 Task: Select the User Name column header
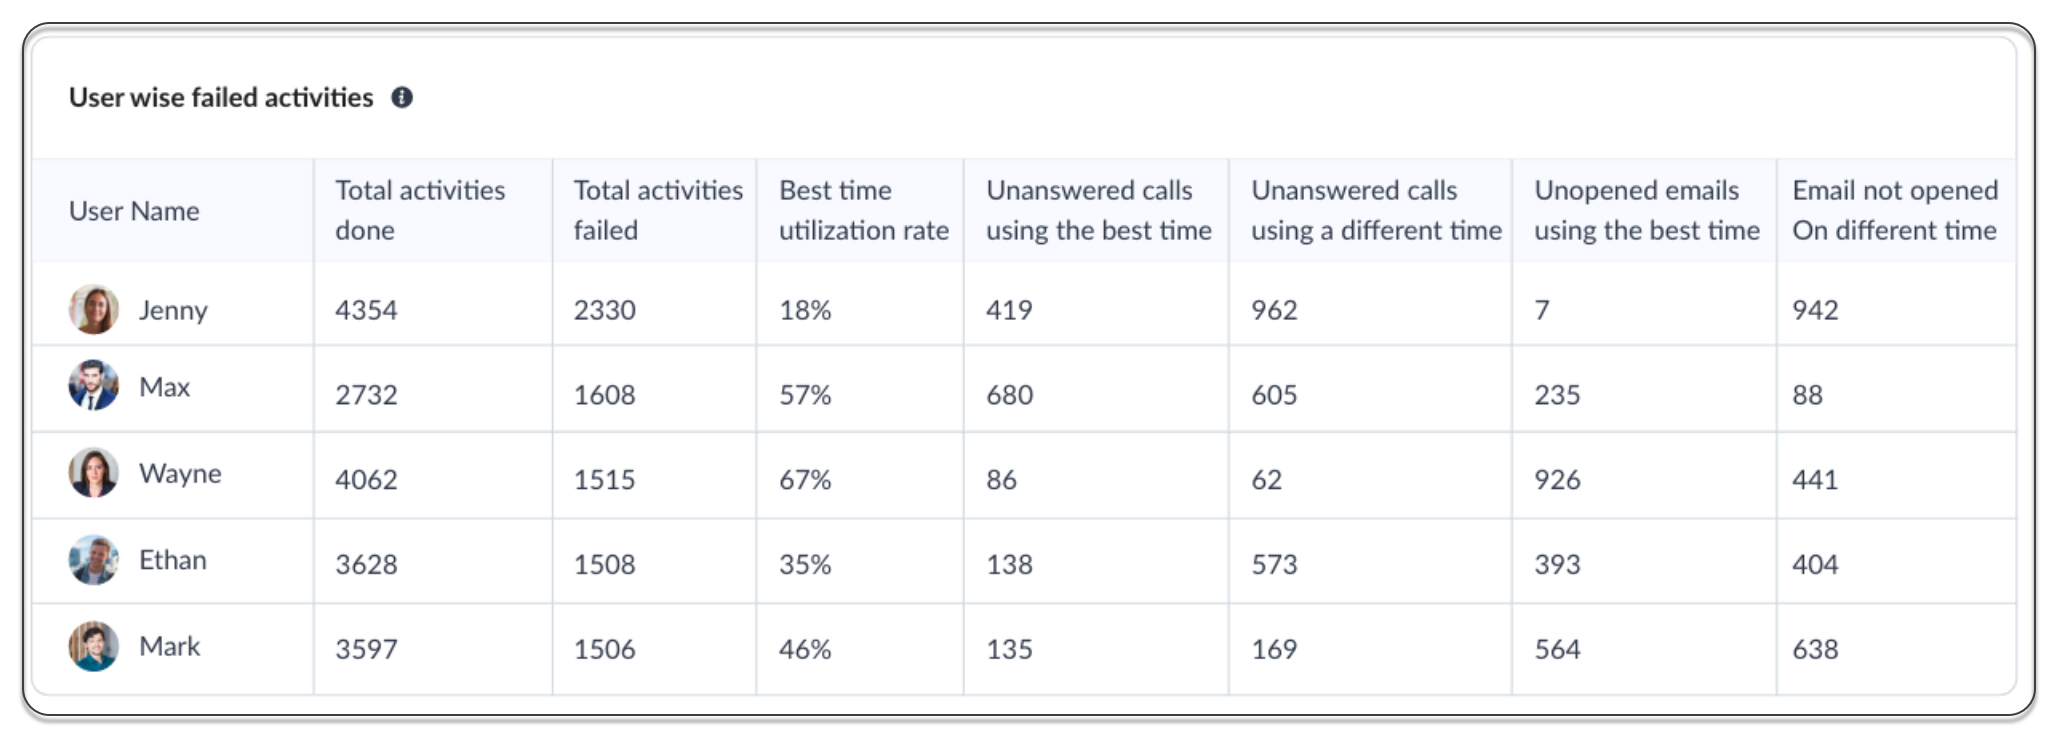point(134,211)
